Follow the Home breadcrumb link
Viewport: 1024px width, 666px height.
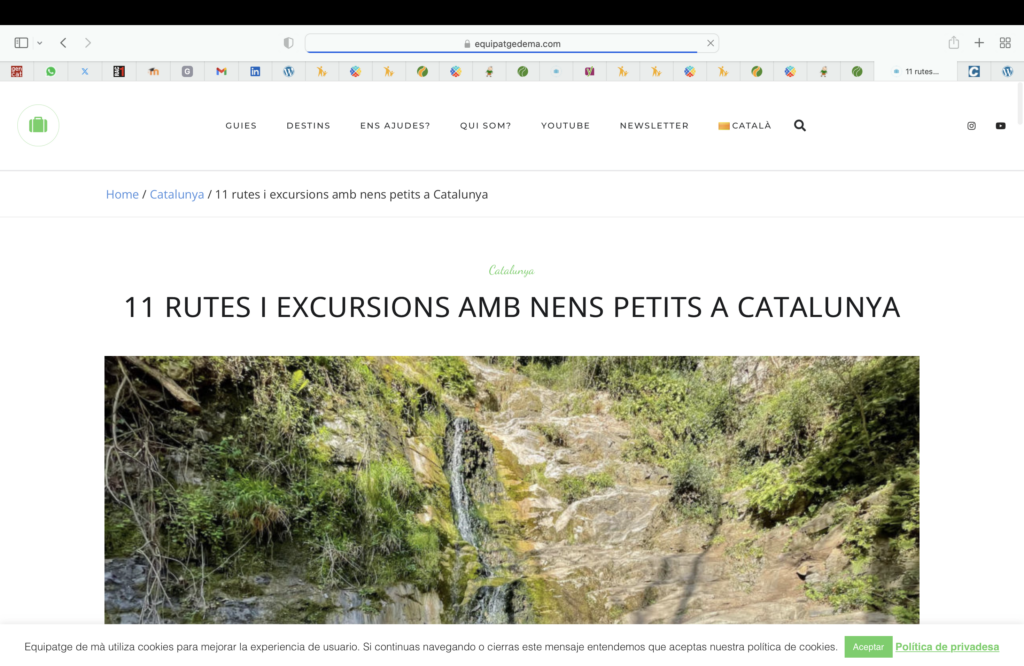pyautogui.click(x=122, y=195)
